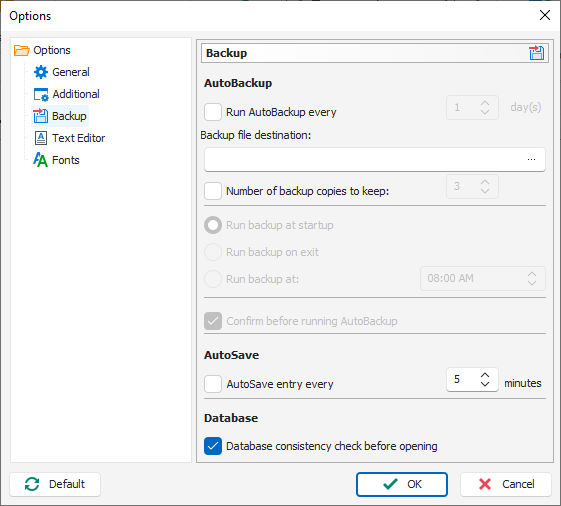Click the AutoSave section heading
This screenshot has width=561, height=506.
pos(231,355)
